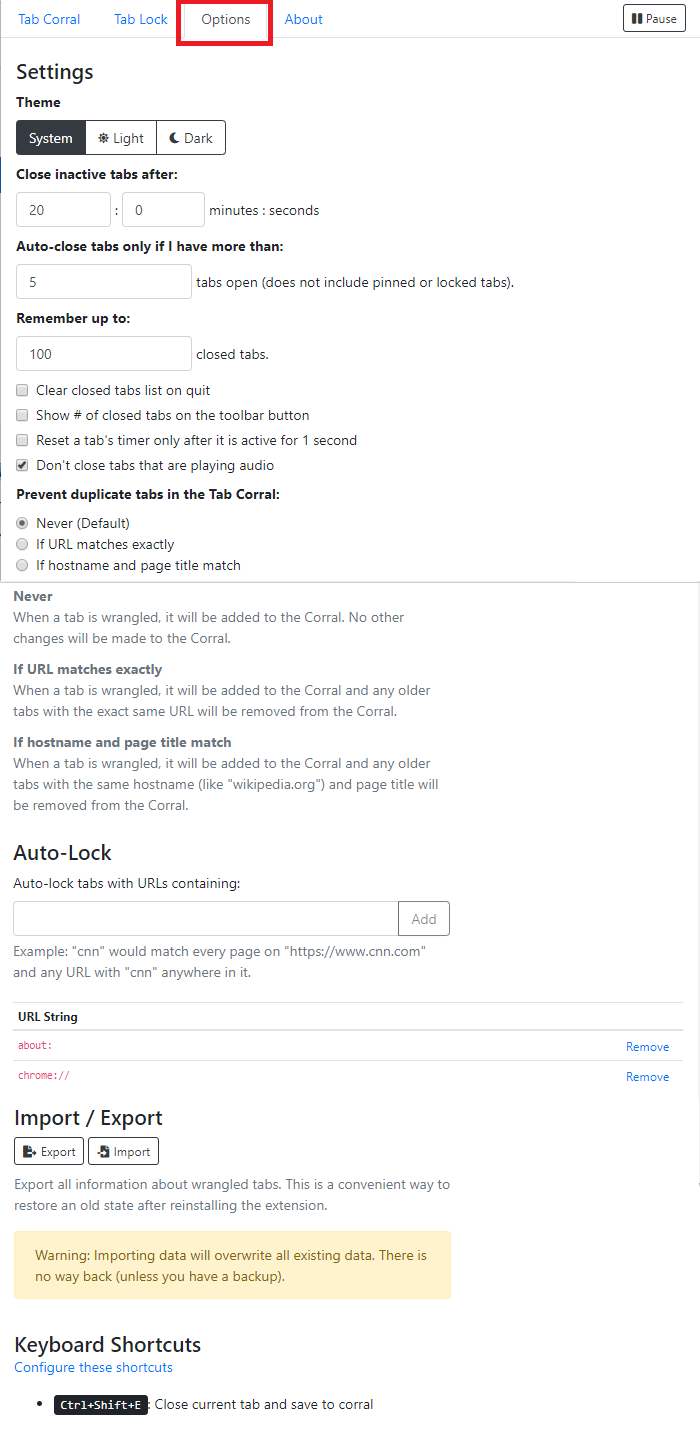Remove the about: auto-lock URL string
The width and height of the screenshot is (700, 1445).
pyautogui.click(x=648, y=1046)
